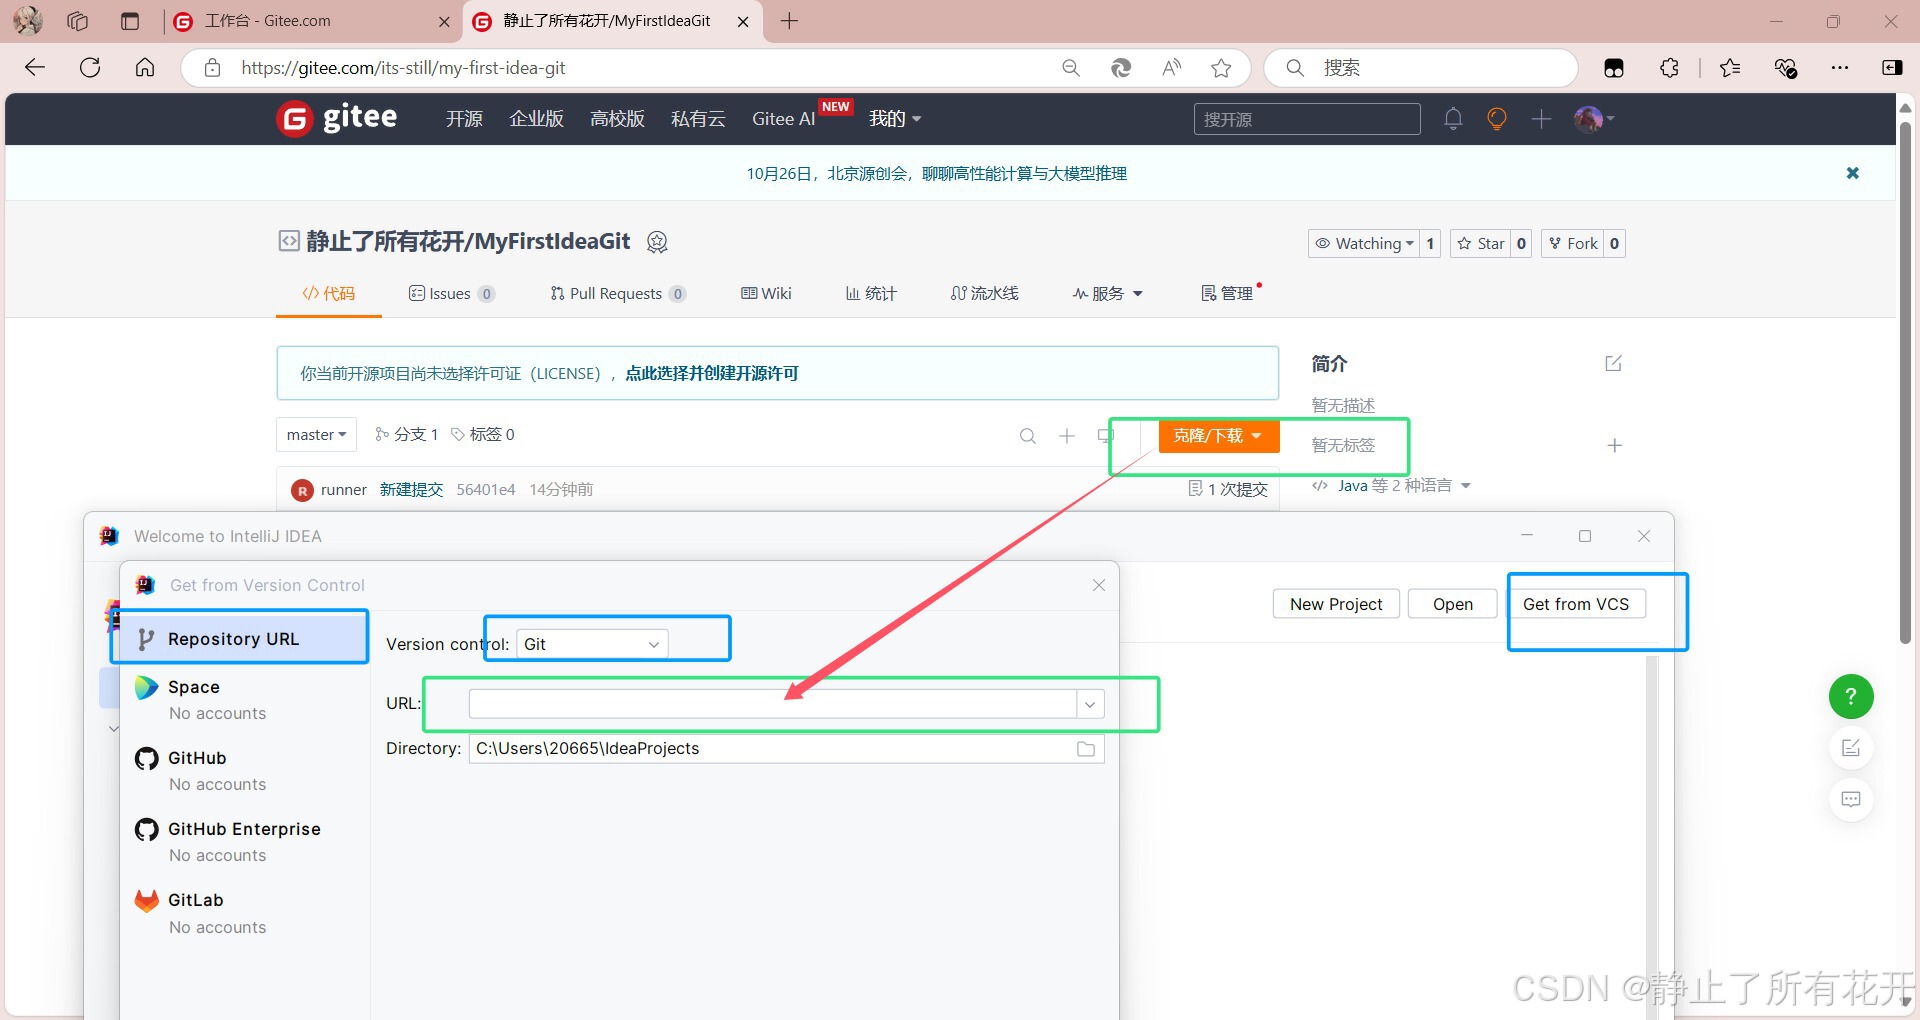1920x1020 pixels.
Task: Star the repository
Action: click(1480, 243)
